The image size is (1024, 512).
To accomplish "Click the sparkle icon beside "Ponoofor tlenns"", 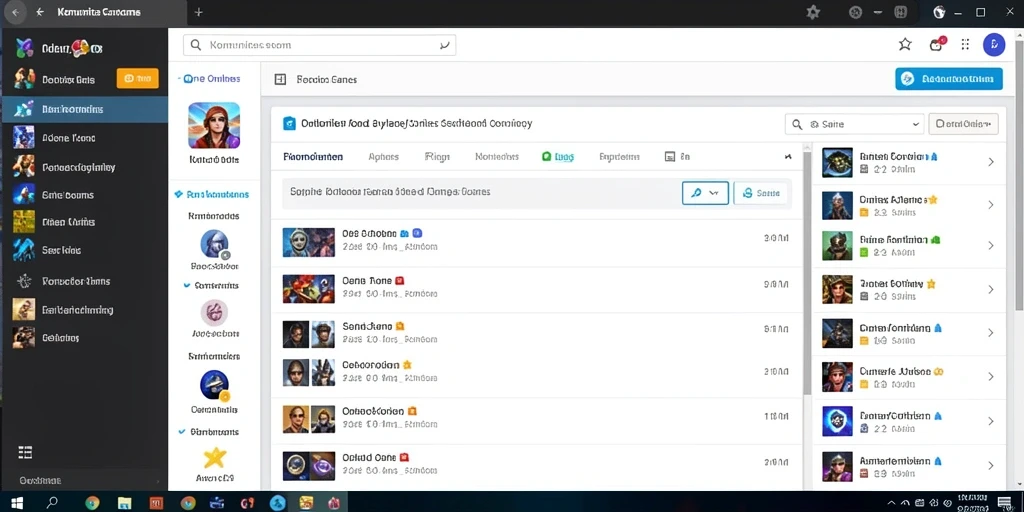I will tap(24, 281).
